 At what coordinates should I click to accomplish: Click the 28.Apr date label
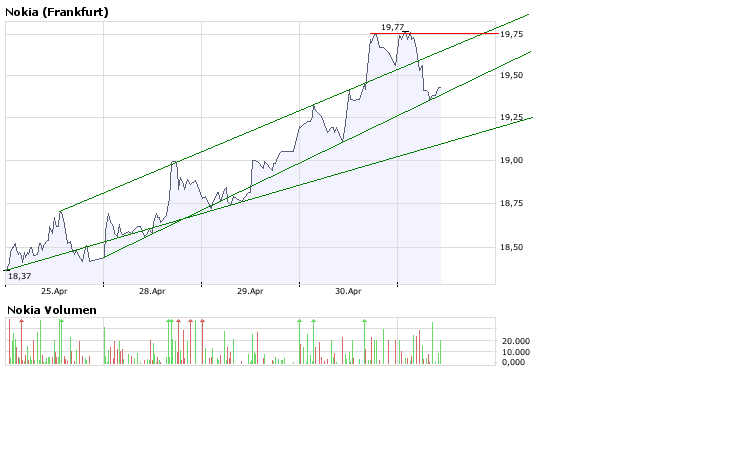[x=152, y=291]
